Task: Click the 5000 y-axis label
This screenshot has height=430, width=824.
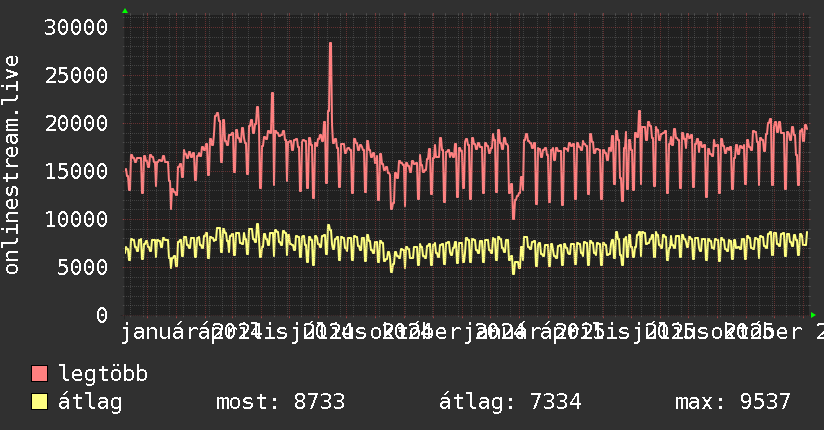Action: 83,267
